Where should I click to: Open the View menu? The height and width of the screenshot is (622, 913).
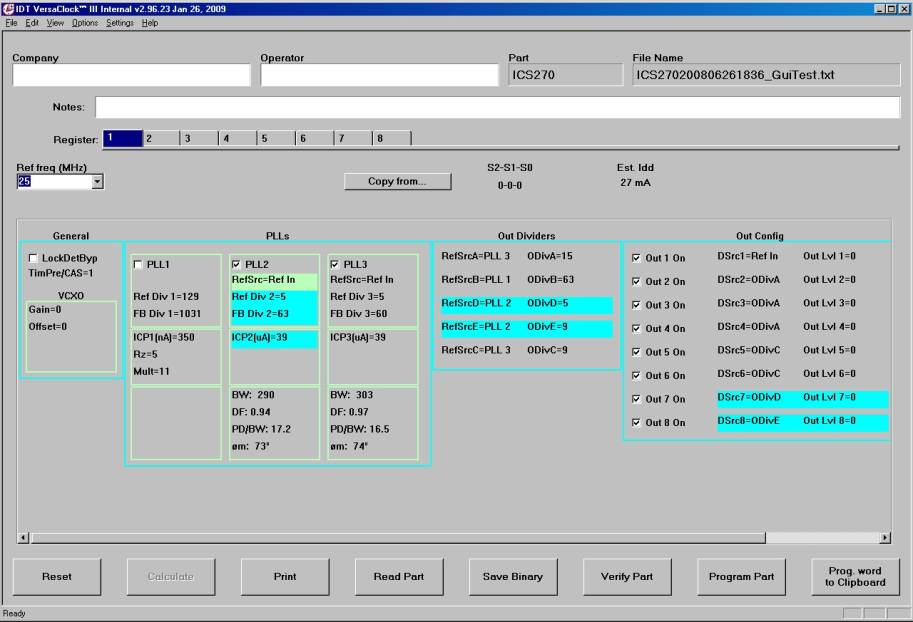(x=55, y=23)
